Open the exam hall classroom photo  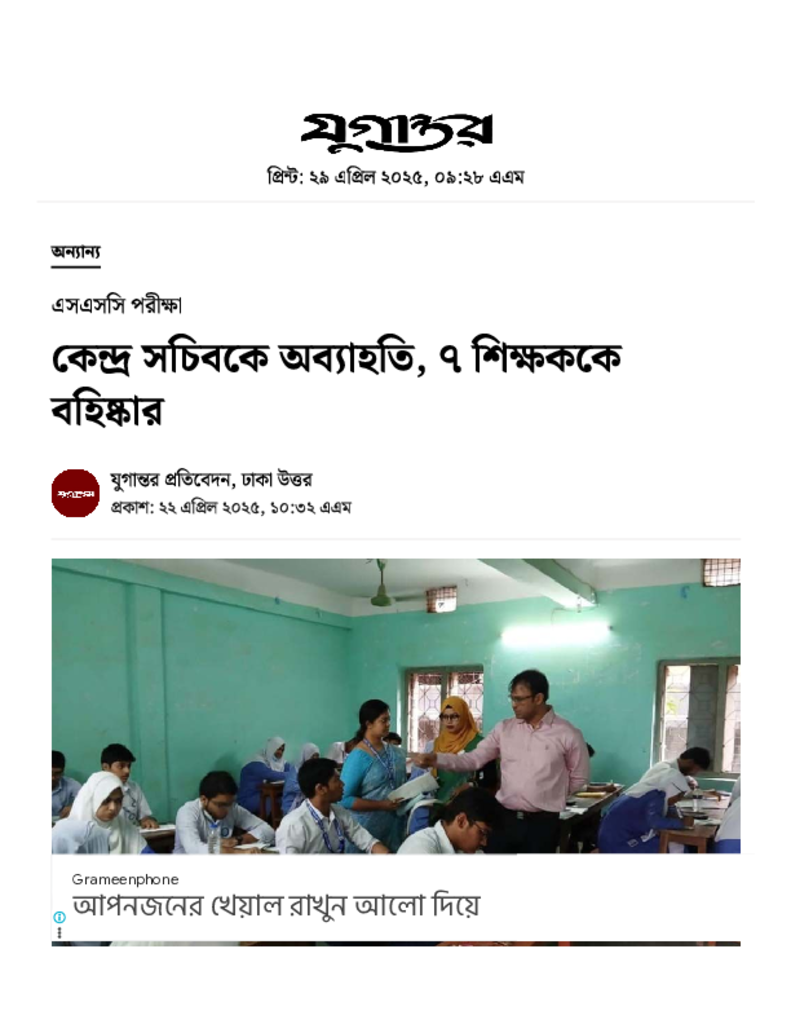click(x=396, y=706)
